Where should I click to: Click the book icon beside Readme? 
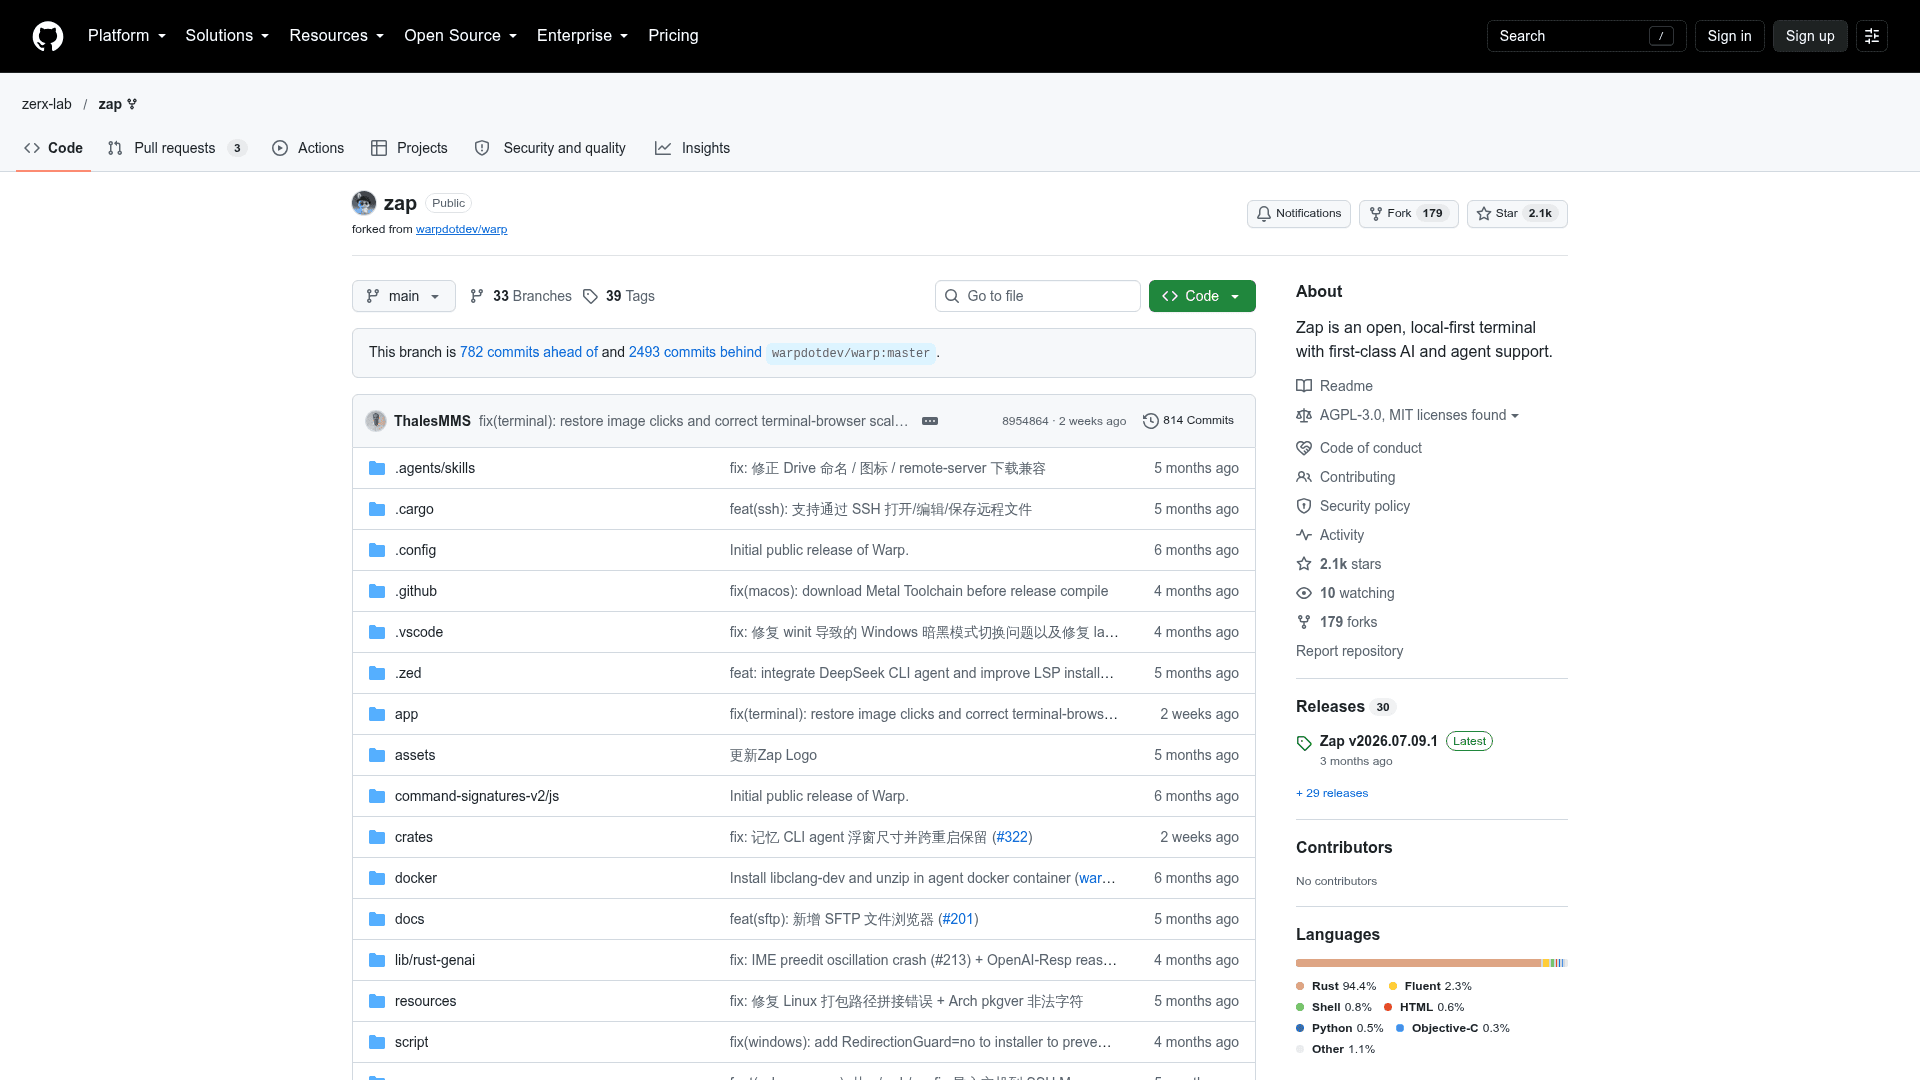[x=1304, y=386]
